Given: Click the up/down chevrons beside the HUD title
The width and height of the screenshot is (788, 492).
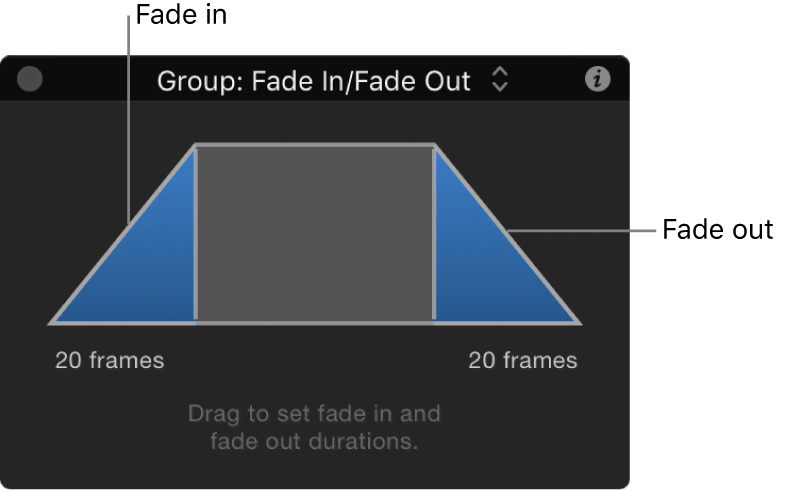Looking at the screenshot, I should click(500, 81).
